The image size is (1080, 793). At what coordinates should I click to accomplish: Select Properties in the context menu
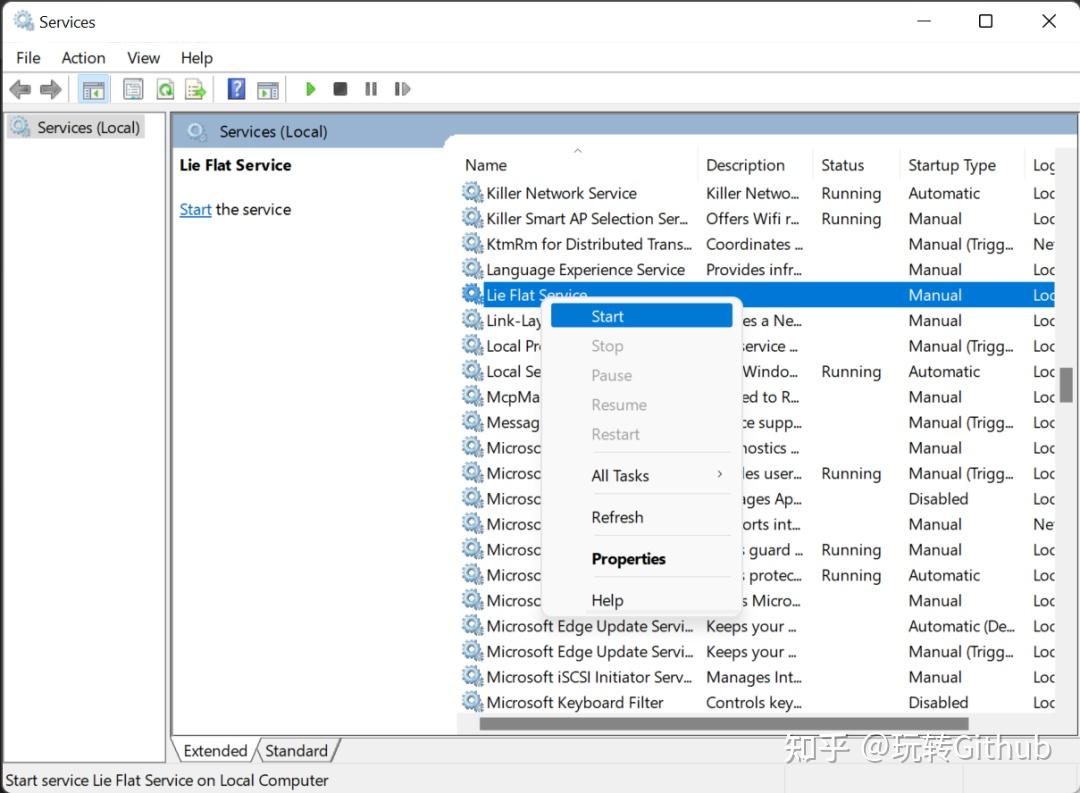click(627, 559)
